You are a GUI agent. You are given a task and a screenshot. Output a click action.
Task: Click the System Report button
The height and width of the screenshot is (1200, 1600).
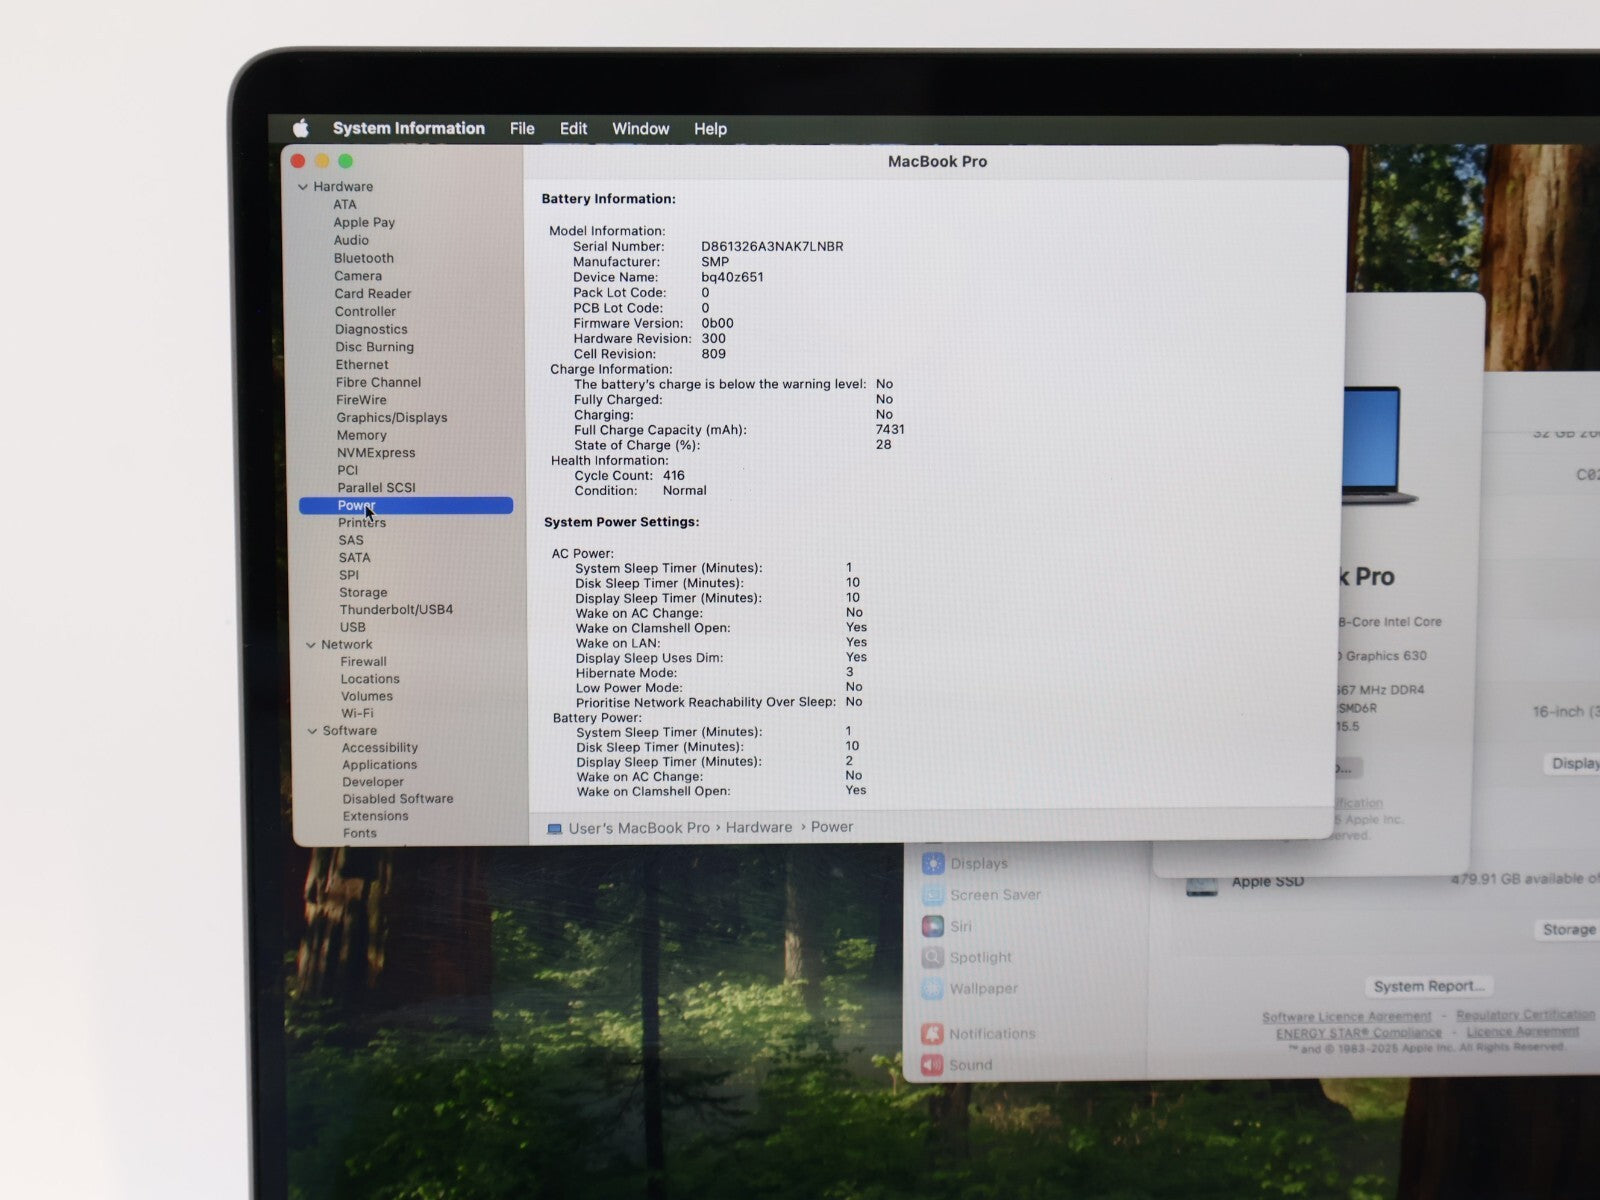coord(1428,987)
